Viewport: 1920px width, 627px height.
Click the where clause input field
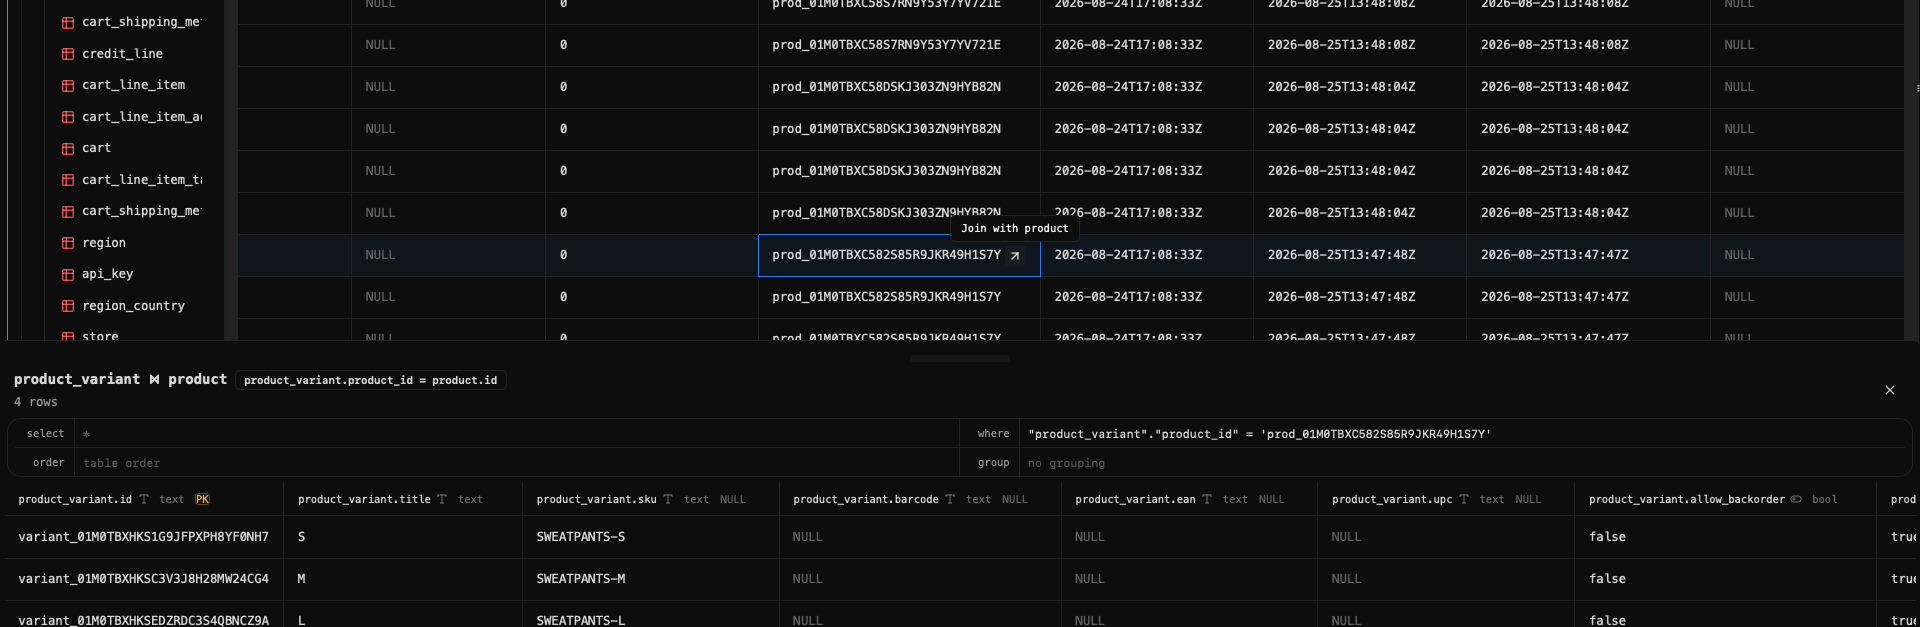click(1464, 434)
